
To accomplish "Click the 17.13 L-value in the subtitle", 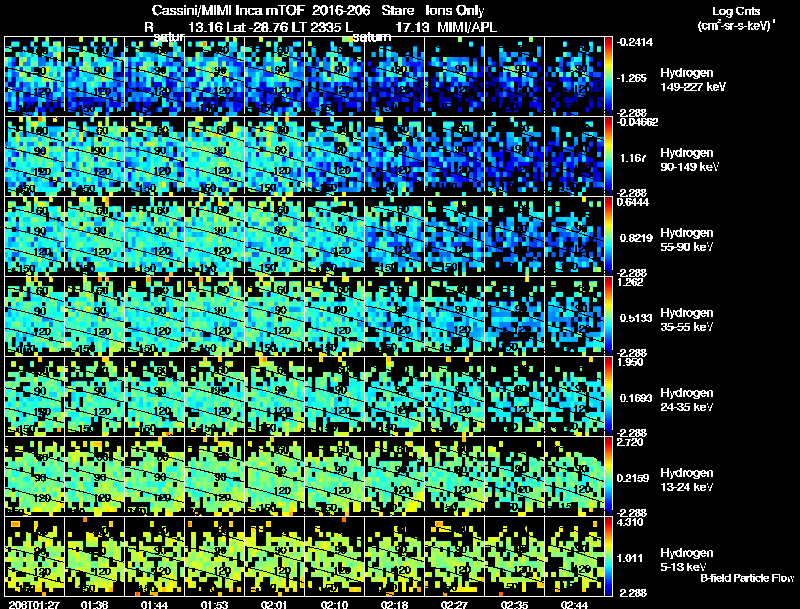I will tap(412, 27).
